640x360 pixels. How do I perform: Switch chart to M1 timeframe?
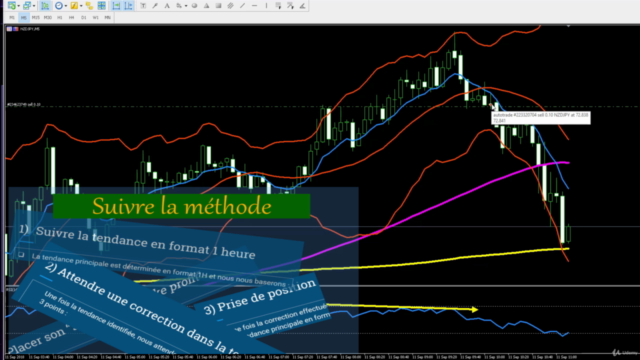(x=12, y=18)
